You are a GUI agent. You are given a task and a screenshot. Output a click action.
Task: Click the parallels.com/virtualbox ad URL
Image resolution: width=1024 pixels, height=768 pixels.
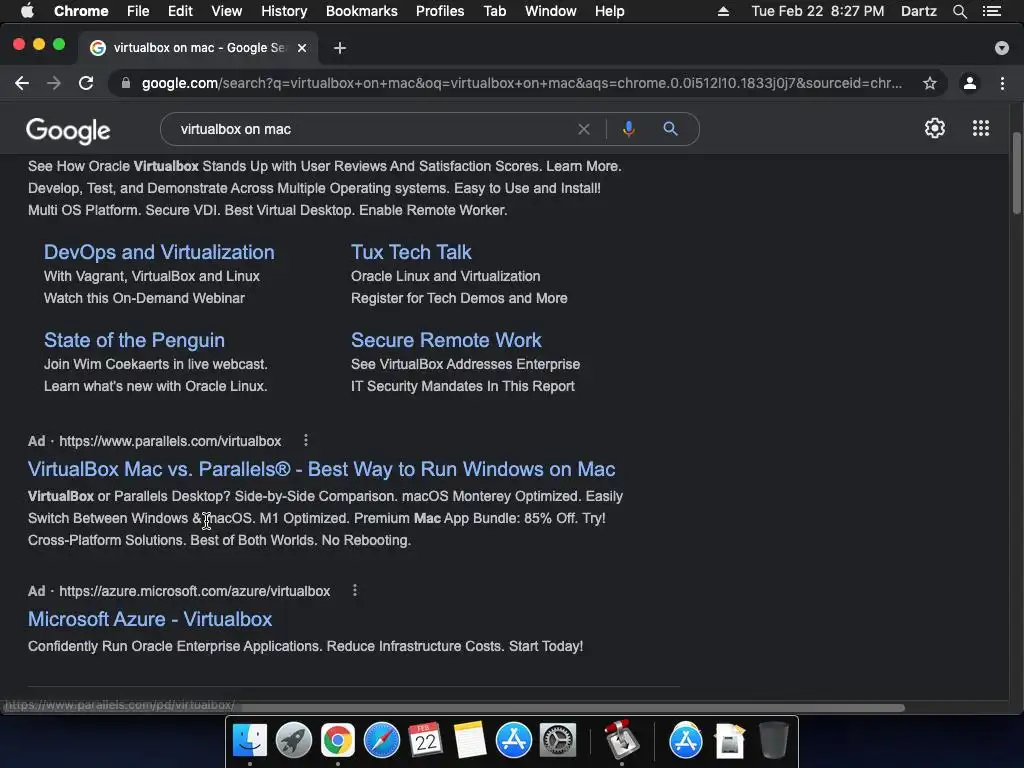(170, 441)
